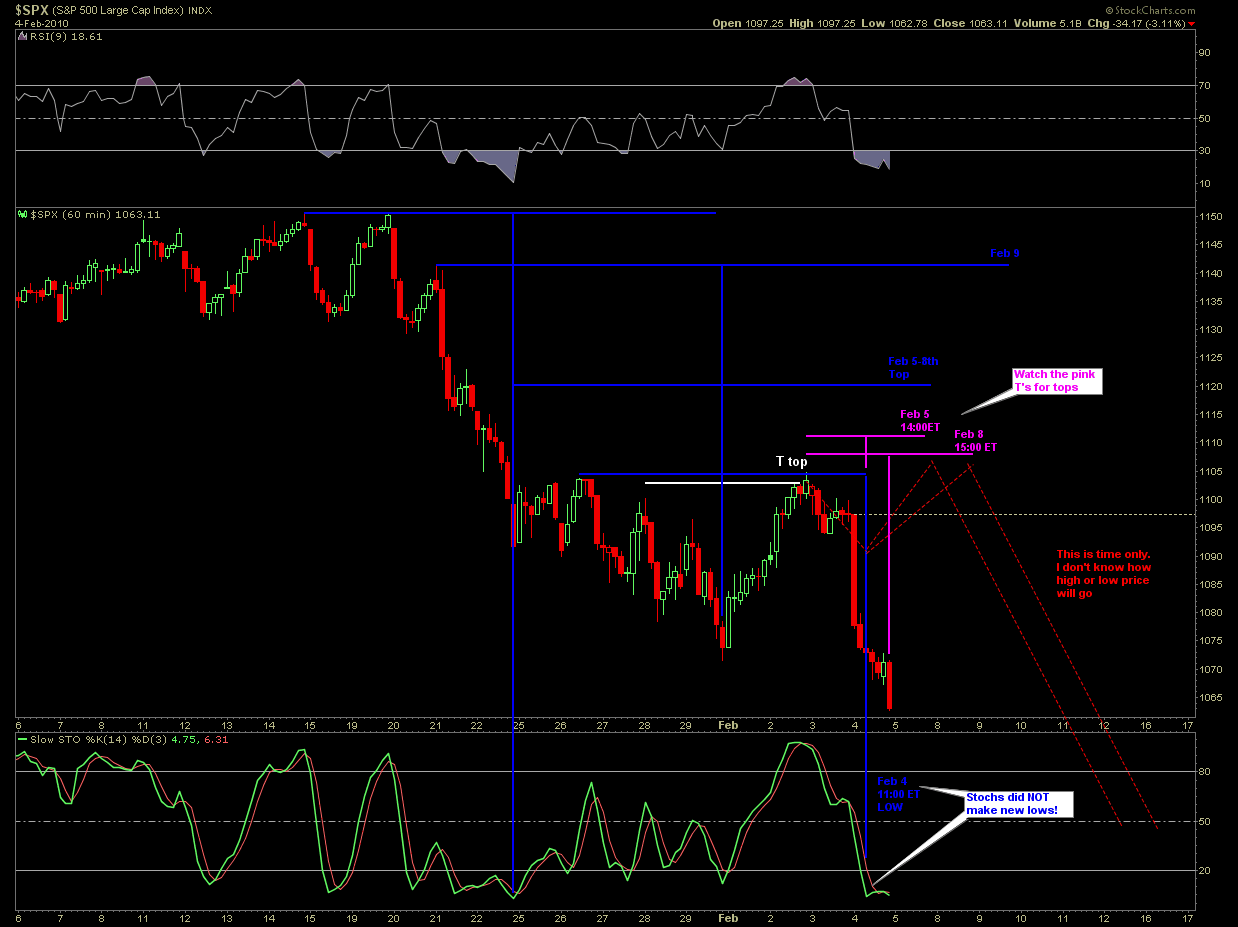This screenshot has width=1238, height=927.
Task: Click the pink 'Feb 8 15:00 ET' label
Action: pyautogui.click(x=975, y=441)
